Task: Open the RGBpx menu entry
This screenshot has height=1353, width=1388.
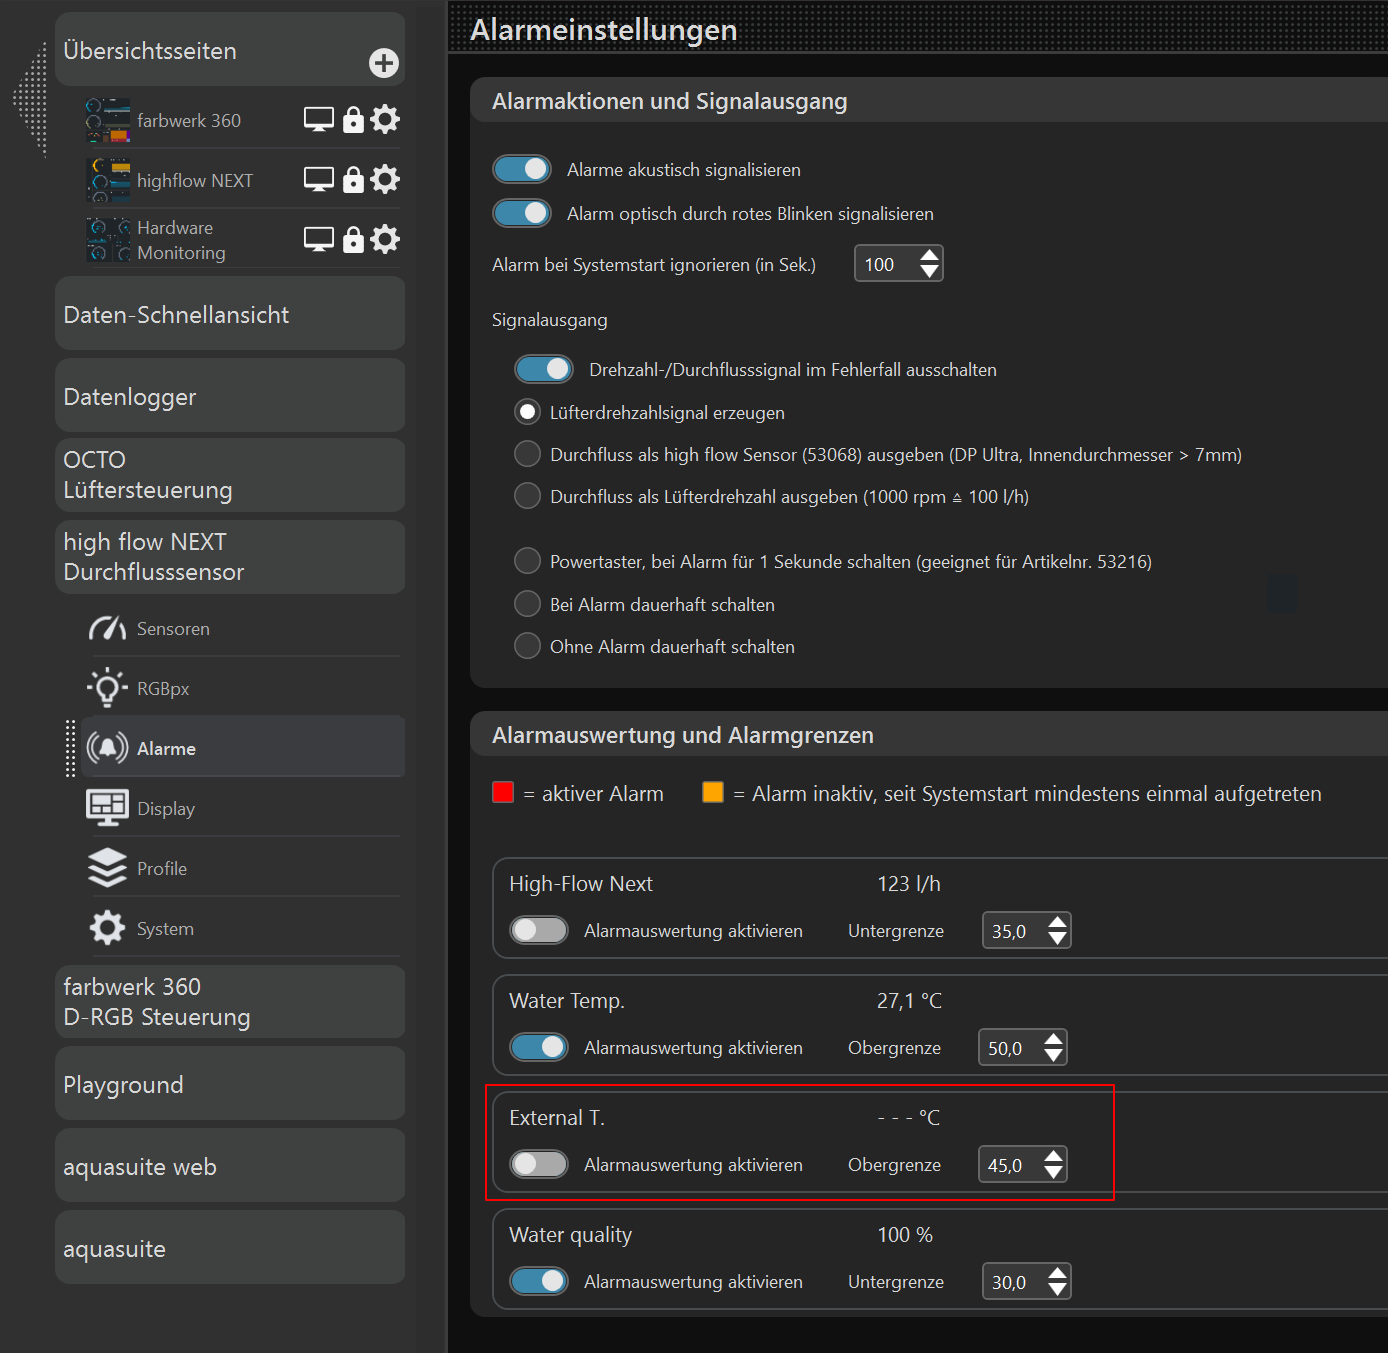Action: (x=243, y=688)
